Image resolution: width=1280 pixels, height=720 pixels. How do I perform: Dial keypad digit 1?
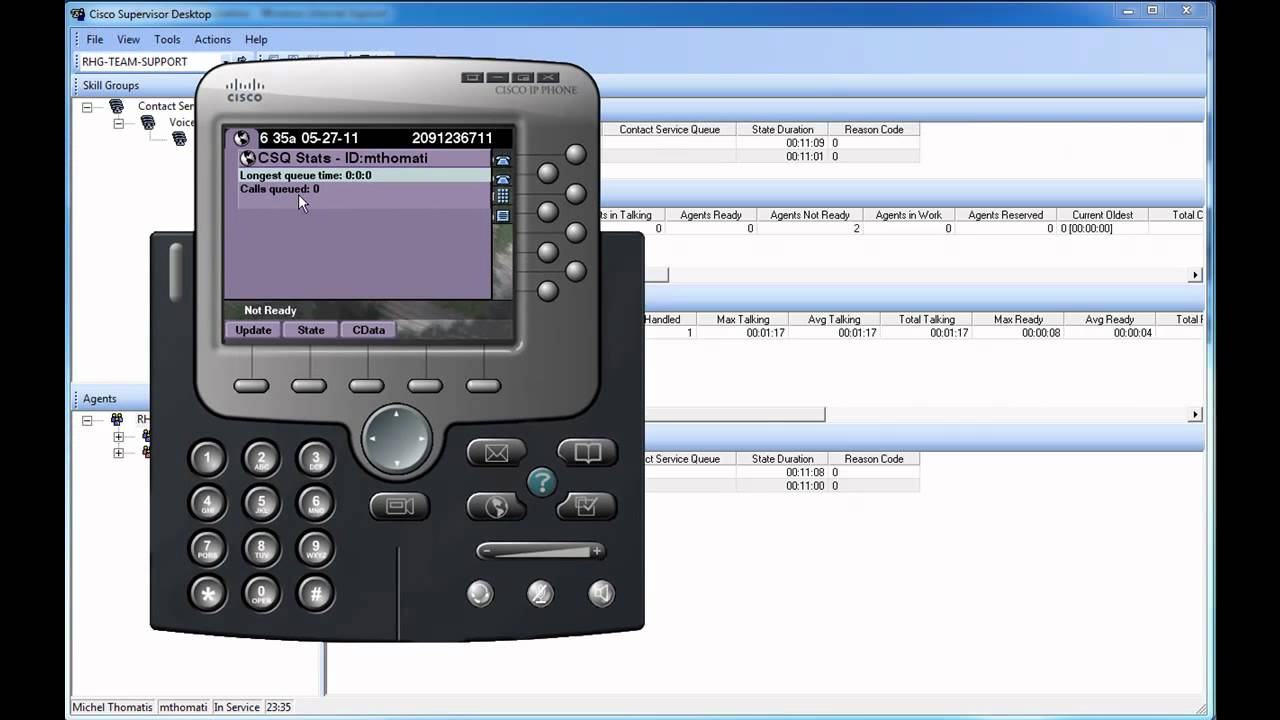point(207,459)
